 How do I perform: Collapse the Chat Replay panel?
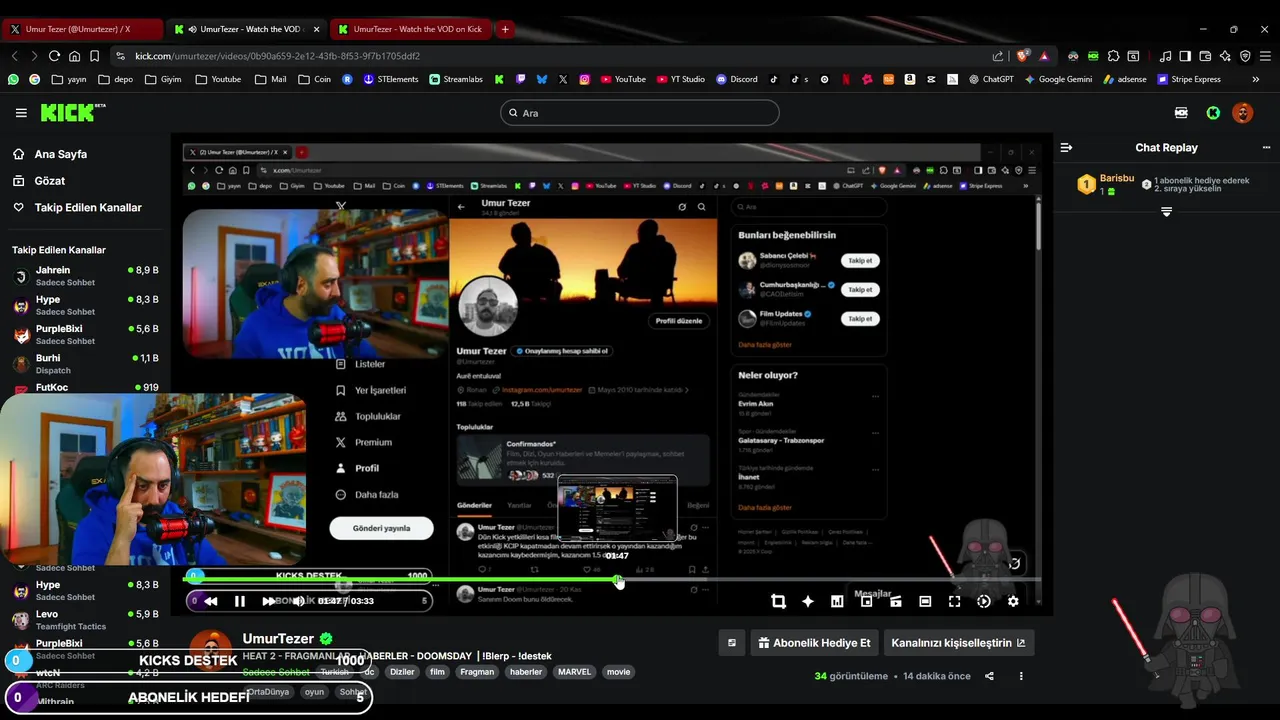(1066, 147)
